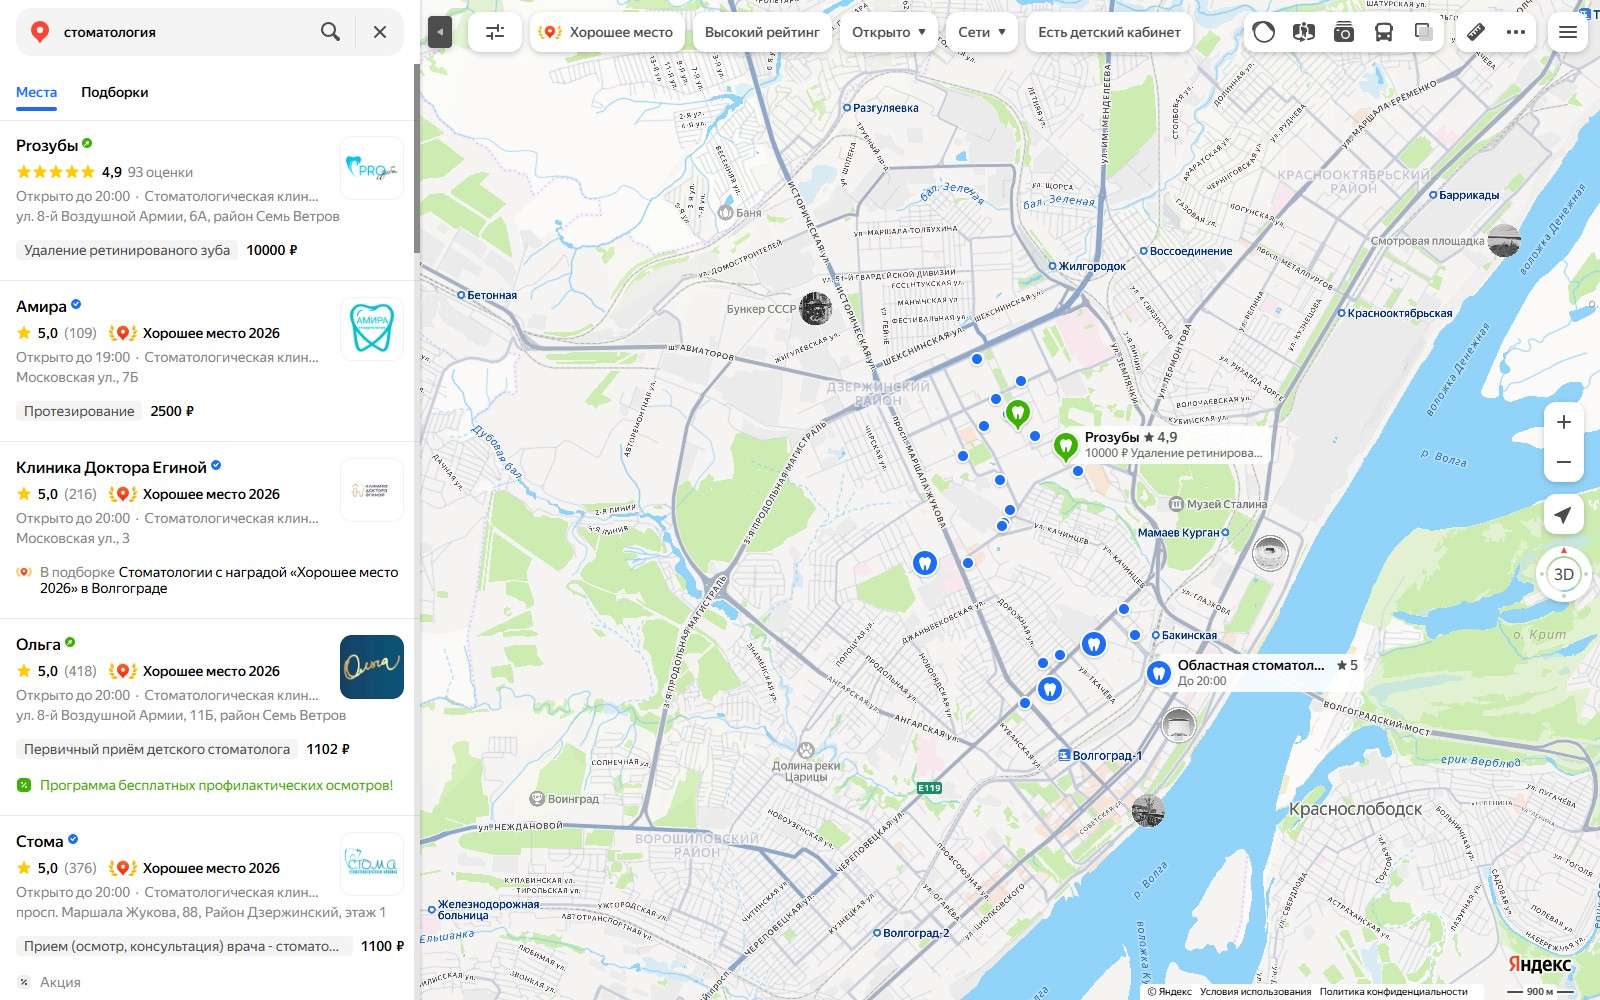Click the Амира tooth logo thumbnail
Screen dimensions: 1600x1000
click(372, 329)
